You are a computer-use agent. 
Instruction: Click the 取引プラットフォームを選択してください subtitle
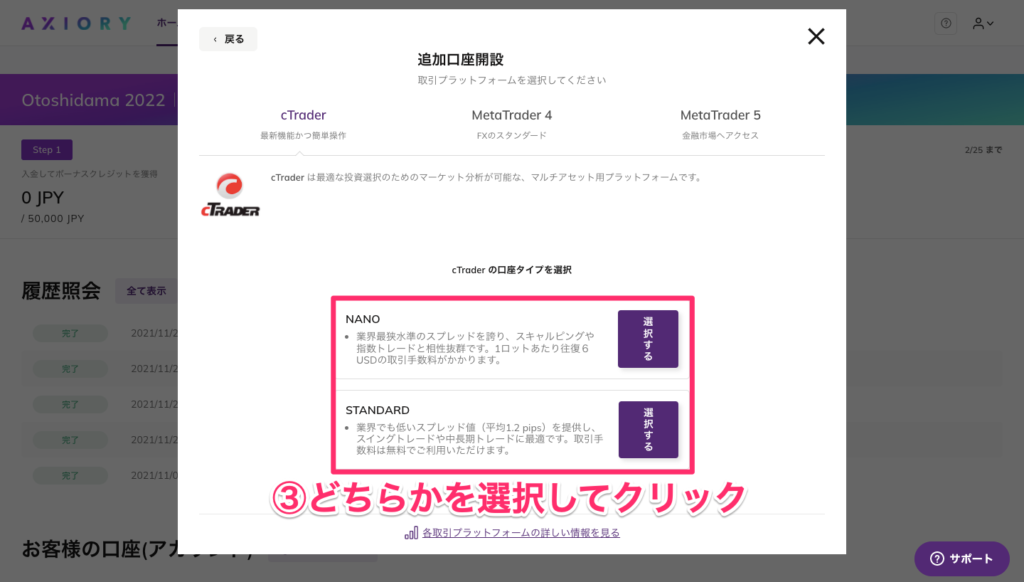pos(512,80)
